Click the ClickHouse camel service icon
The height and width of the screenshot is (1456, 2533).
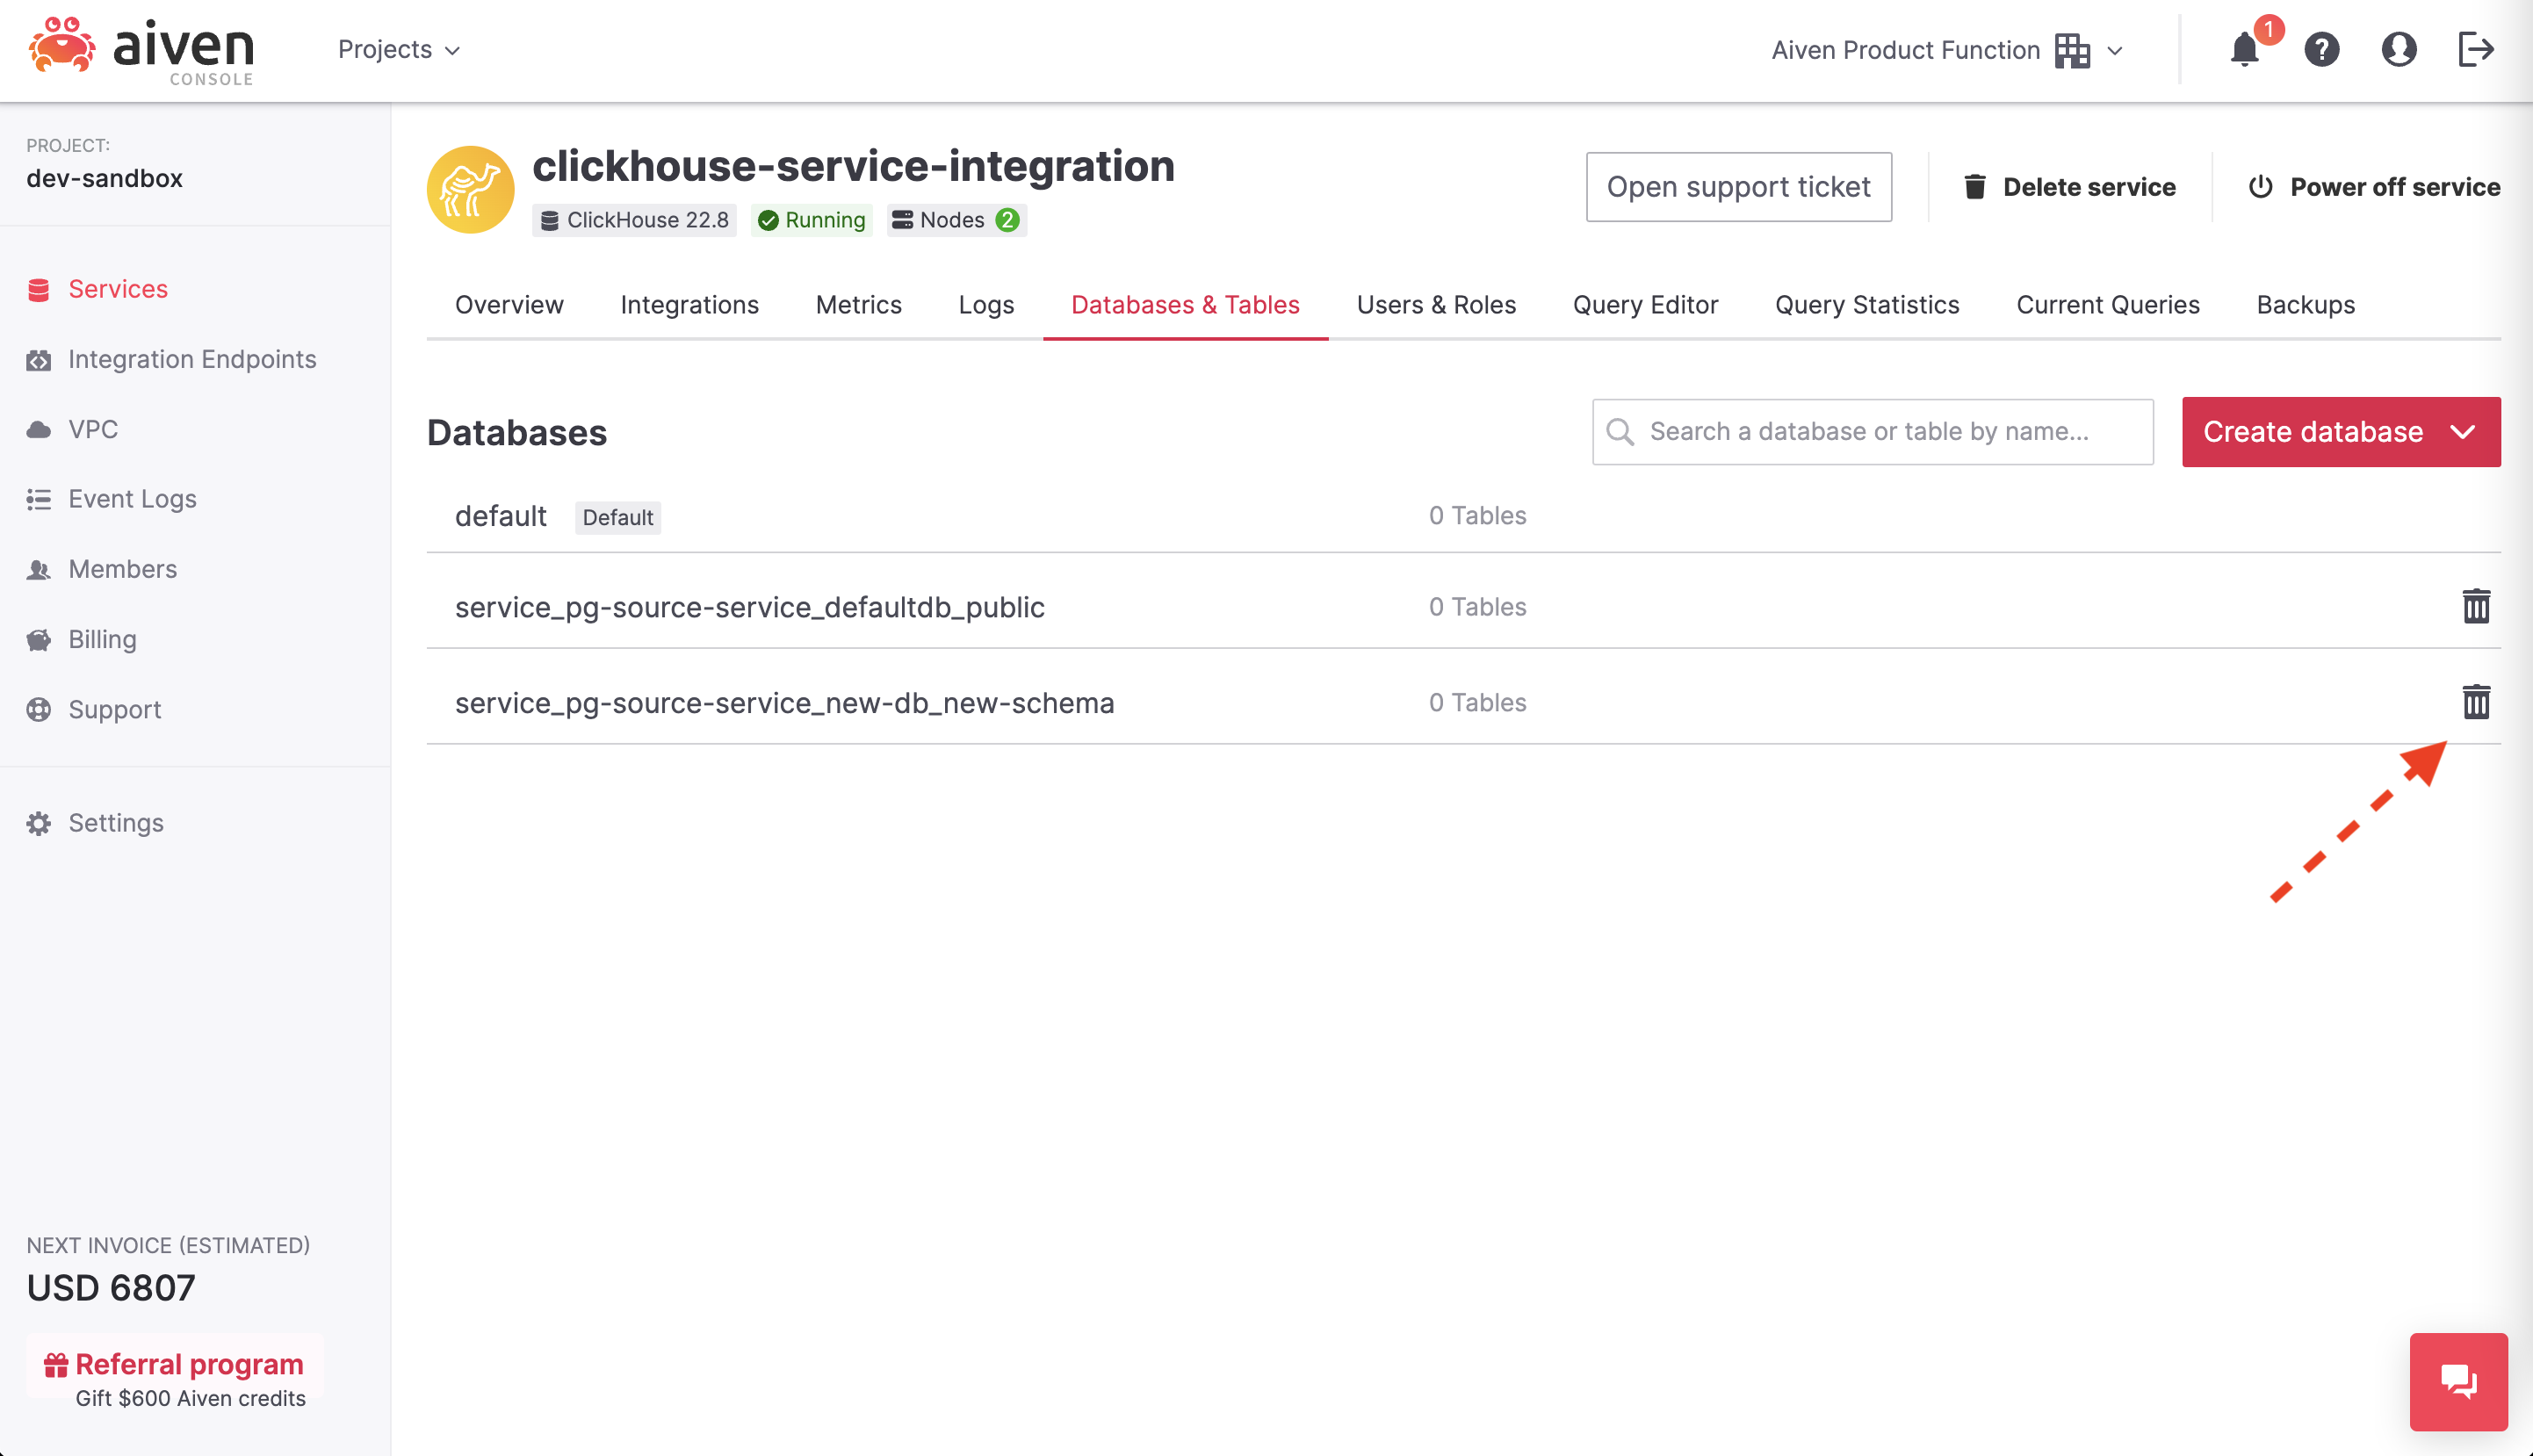[470, 189]
